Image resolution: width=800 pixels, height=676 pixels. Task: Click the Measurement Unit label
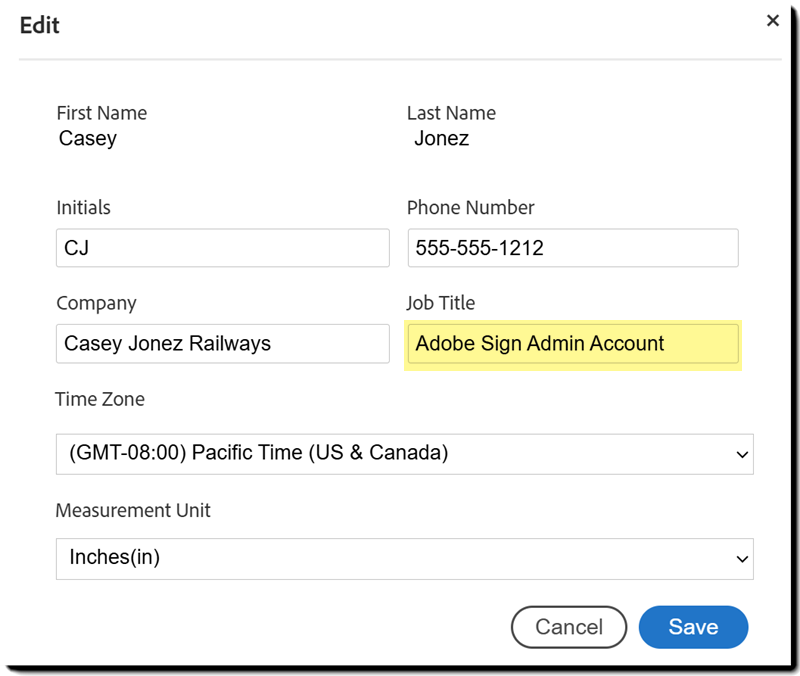click(133, 510)
